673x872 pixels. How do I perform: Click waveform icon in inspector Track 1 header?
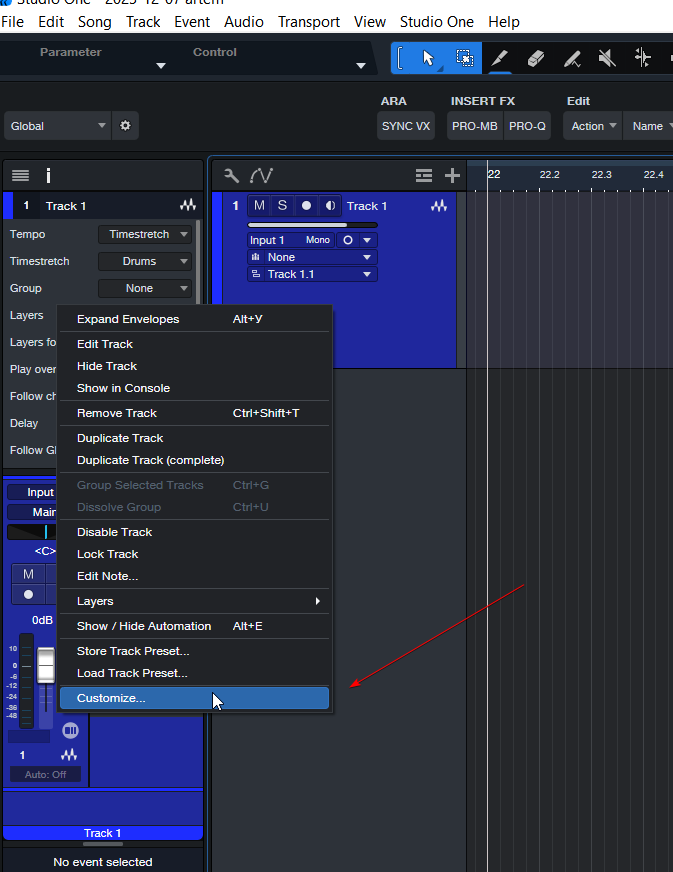(x=188, y=206)
